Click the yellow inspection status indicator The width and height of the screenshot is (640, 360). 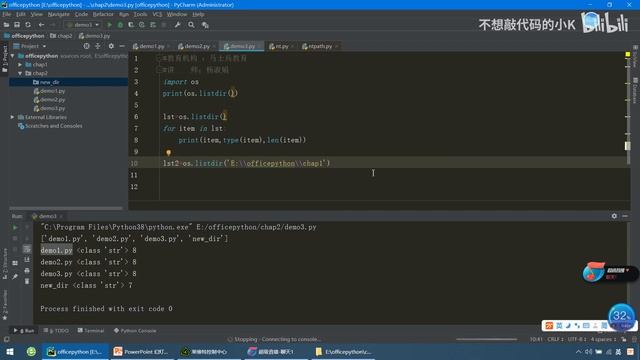[x=628, y=54]
